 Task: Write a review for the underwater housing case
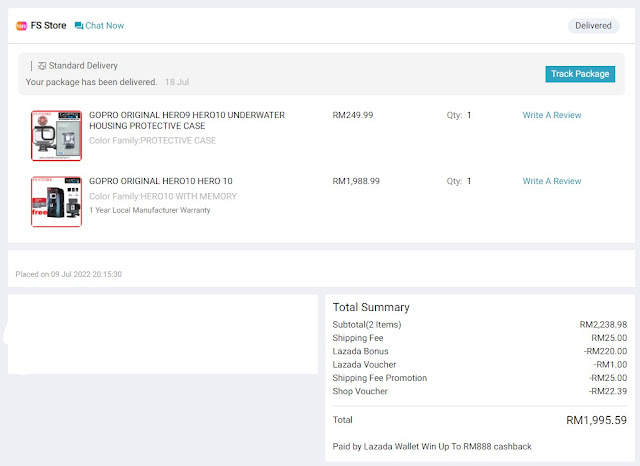tap(552, 115)
